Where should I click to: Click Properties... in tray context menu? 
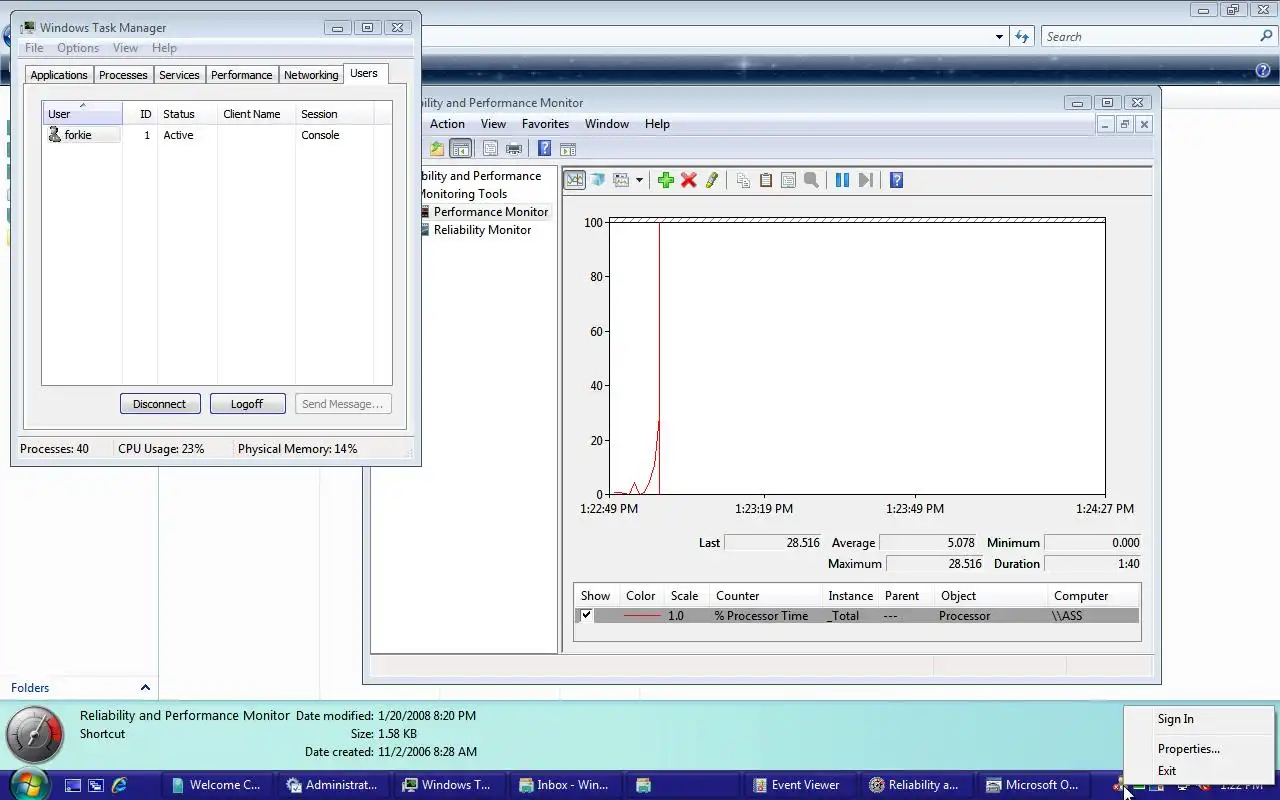(x=1188, y=749)
